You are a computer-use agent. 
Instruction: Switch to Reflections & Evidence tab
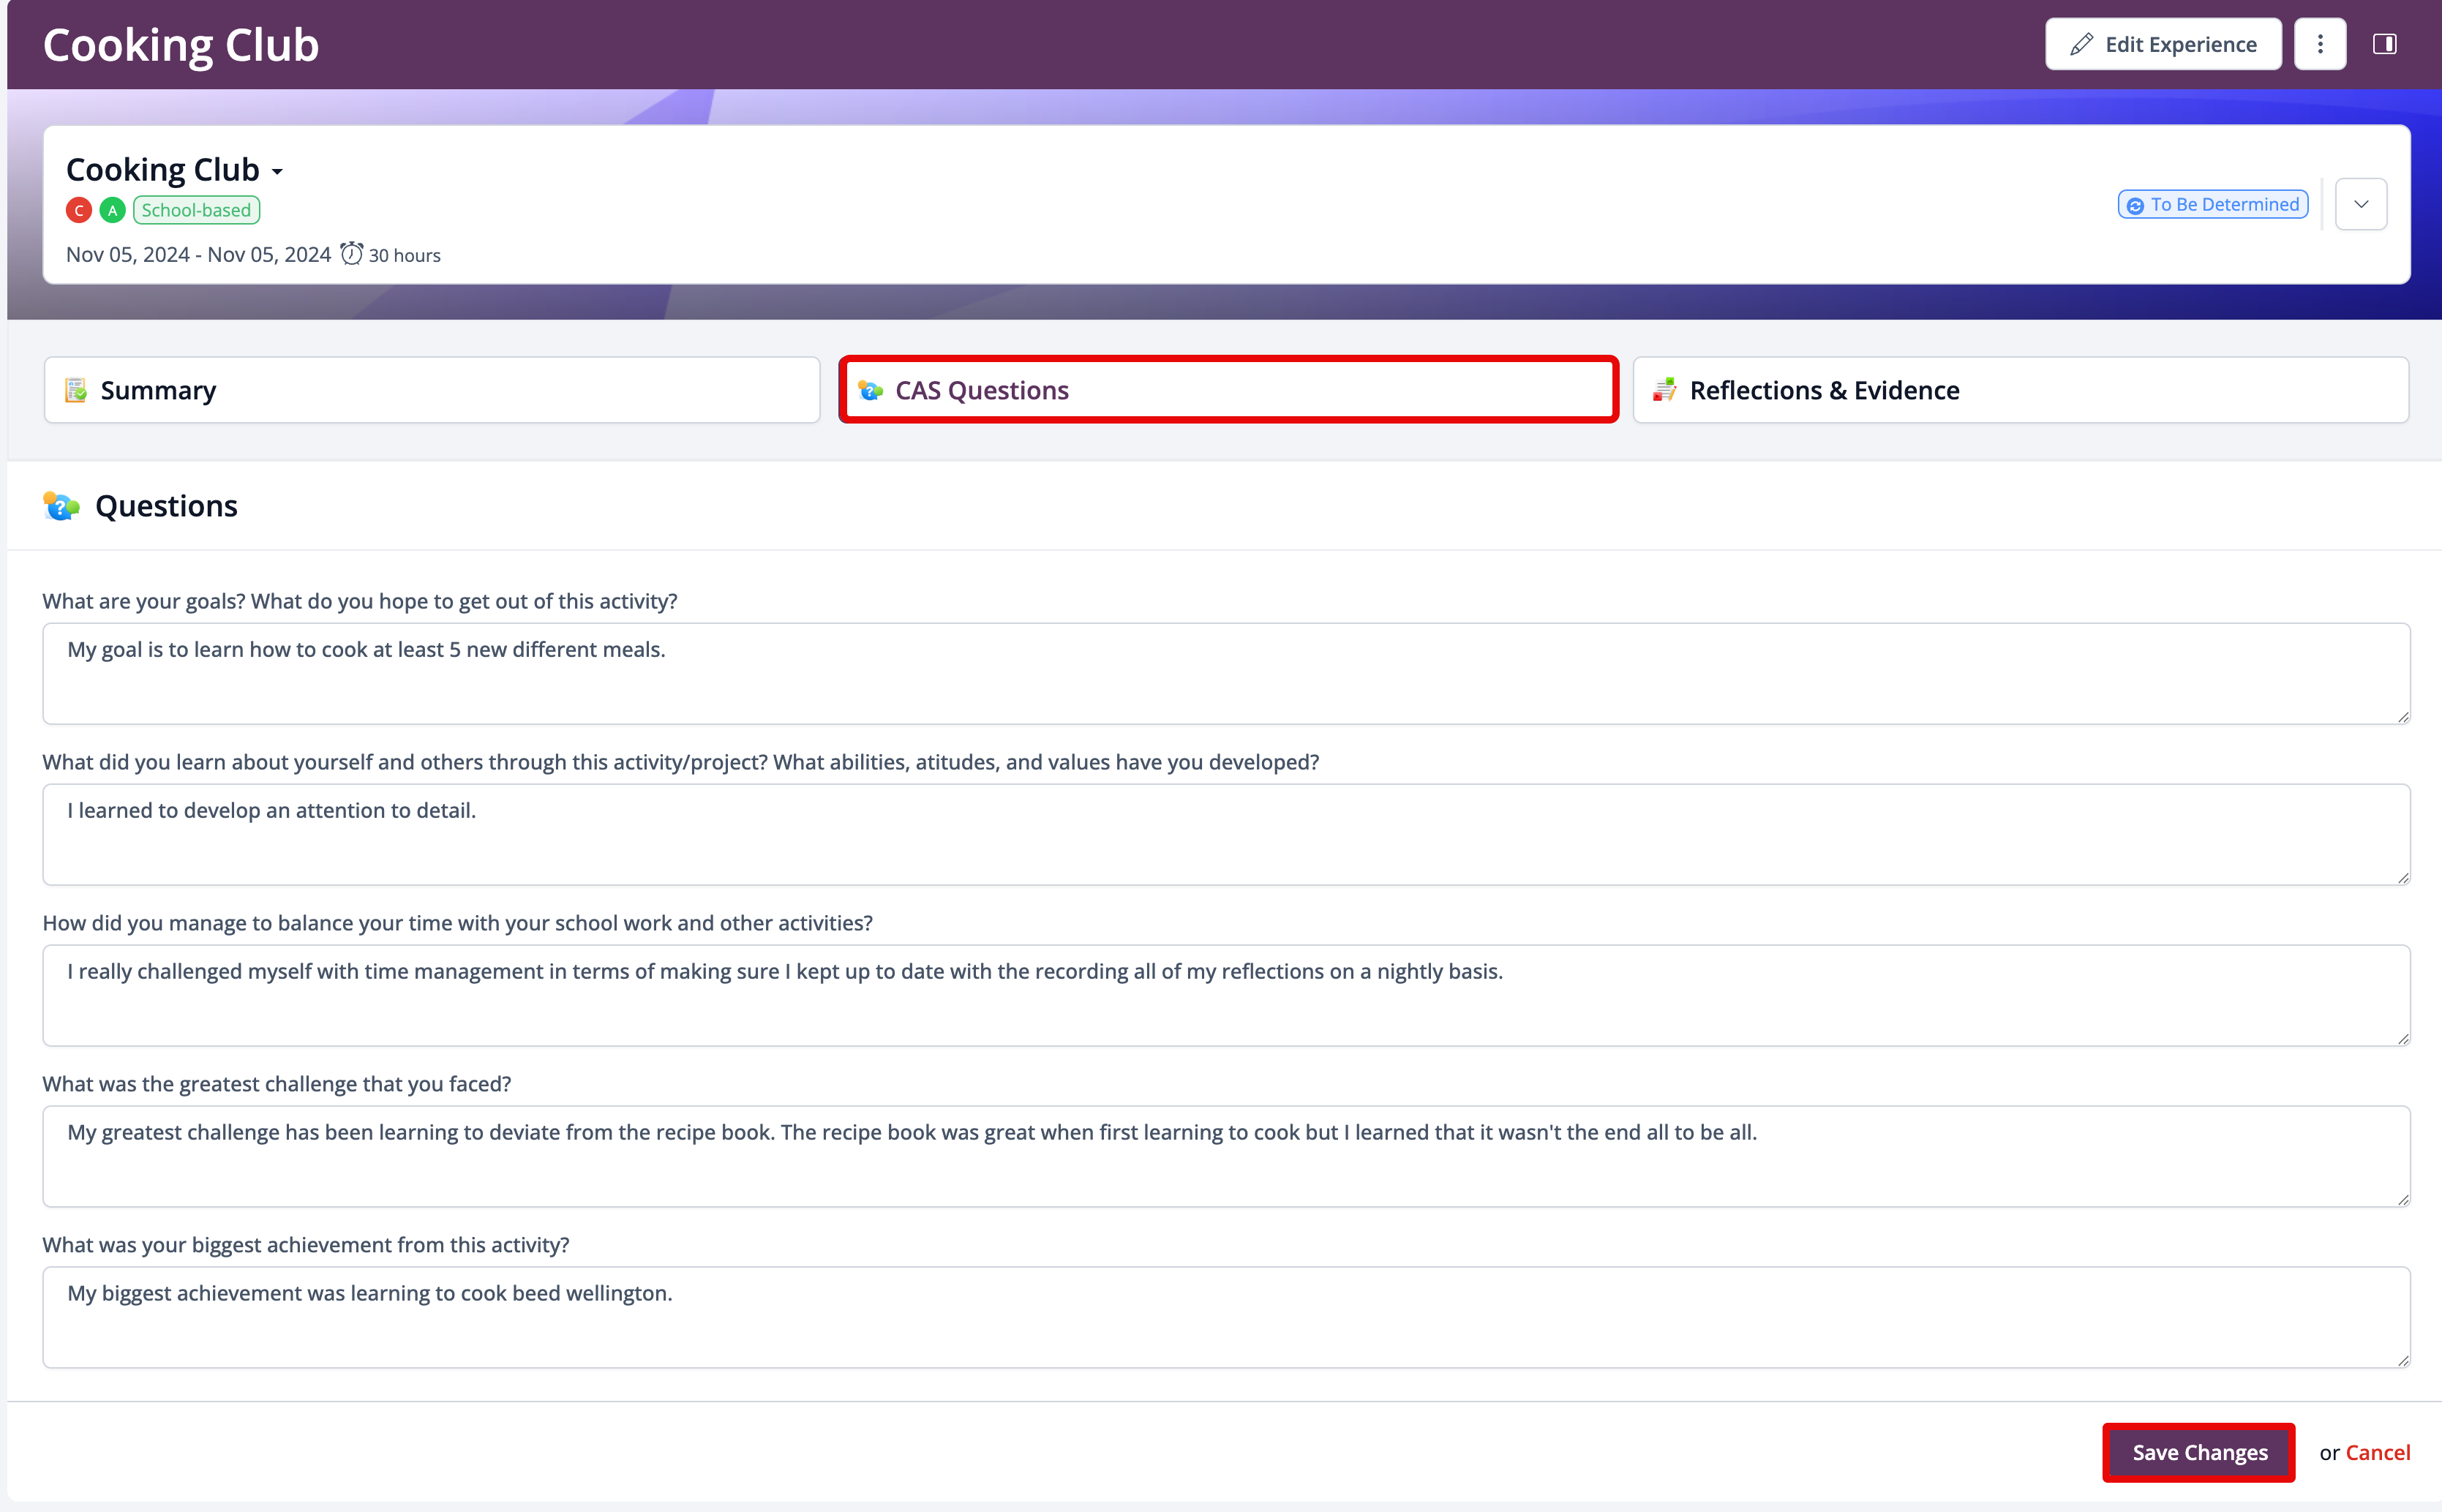(2020, 390)
